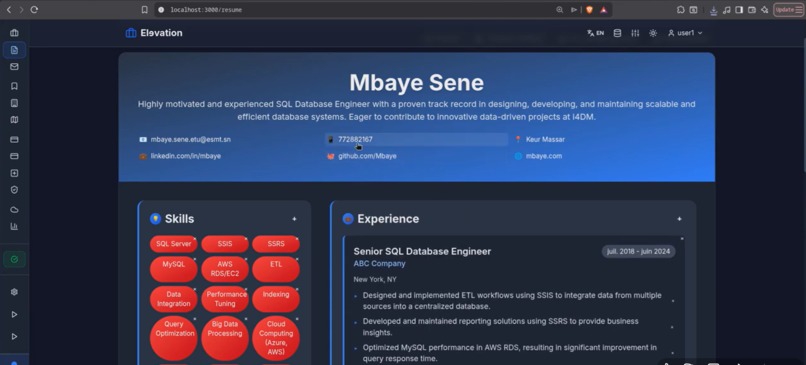Click the green check status button
The image size is (806, 365).
tap(14, 260)
